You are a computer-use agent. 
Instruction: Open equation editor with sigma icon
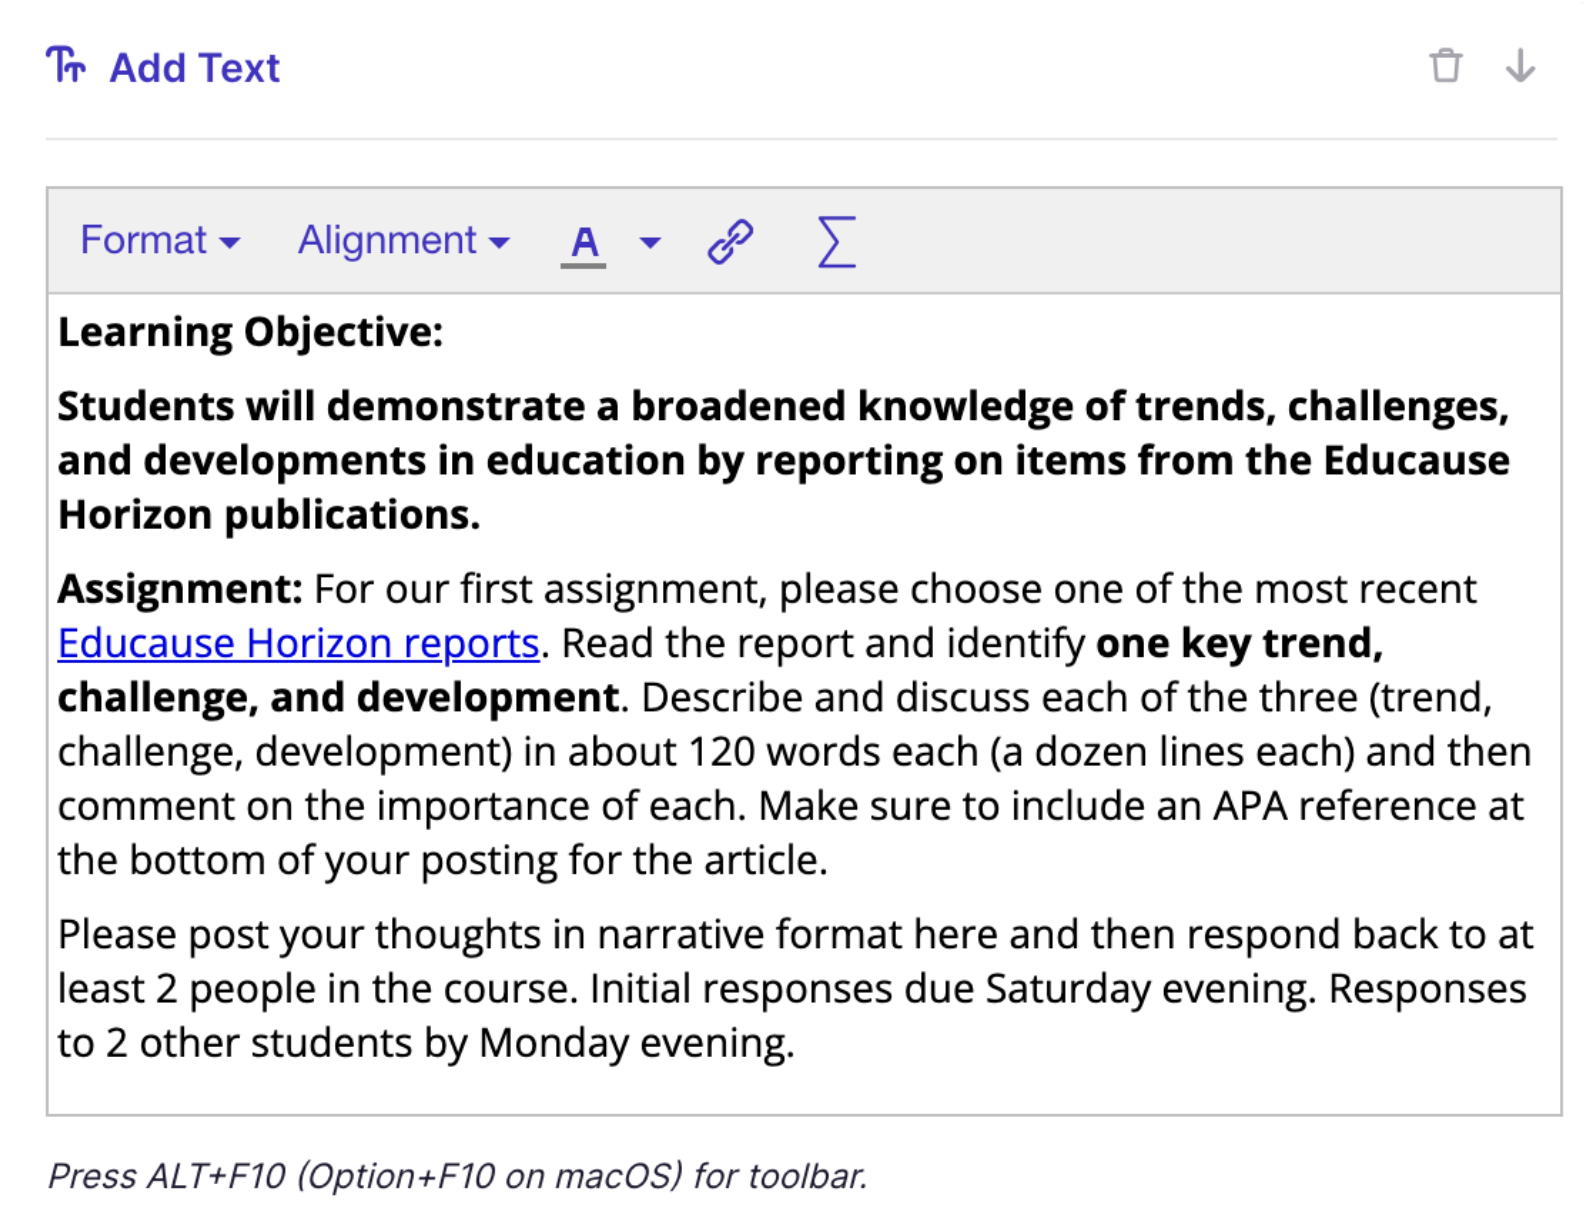(836, 242)
